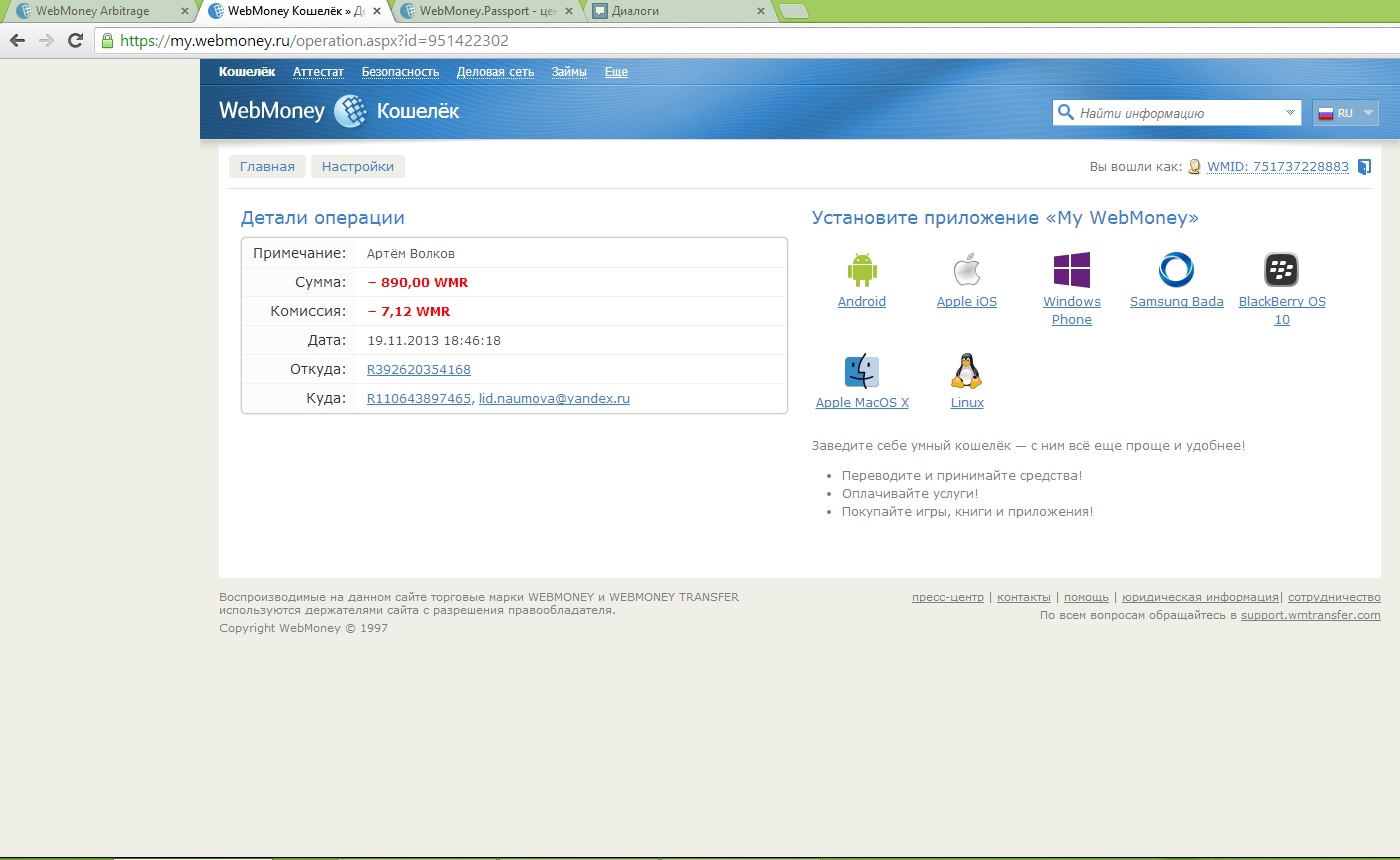Image resolution: width=1400 pixels, height=860 pixels.
Task: Click the Детали операции heading
Action: tap(323, 218)
